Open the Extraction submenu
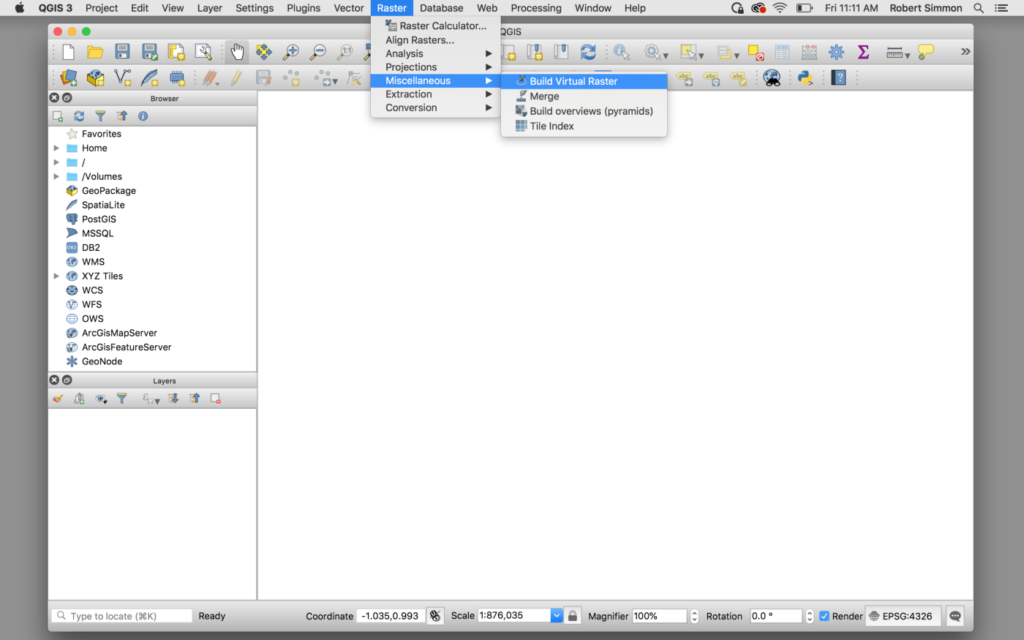This screenshot has width=1024, height=640. point(436,94)
